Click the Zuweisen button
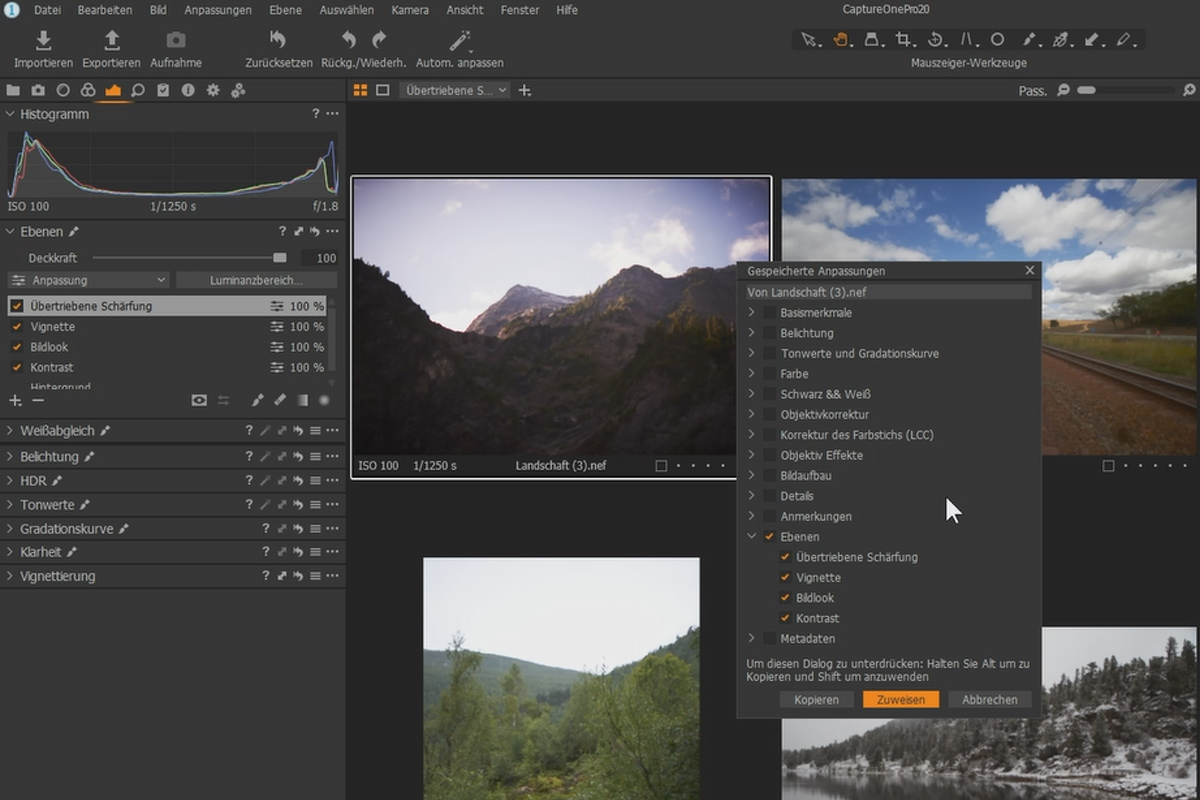Viewport: 1200px width, 800px height. coord(901,700)
